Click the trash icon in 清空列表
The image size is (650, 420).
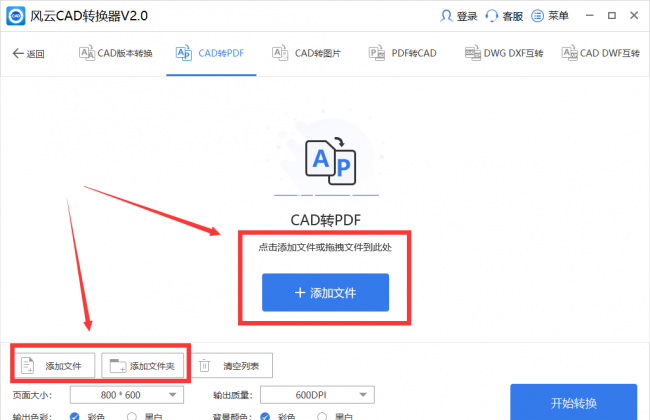[x=204, y=366]
